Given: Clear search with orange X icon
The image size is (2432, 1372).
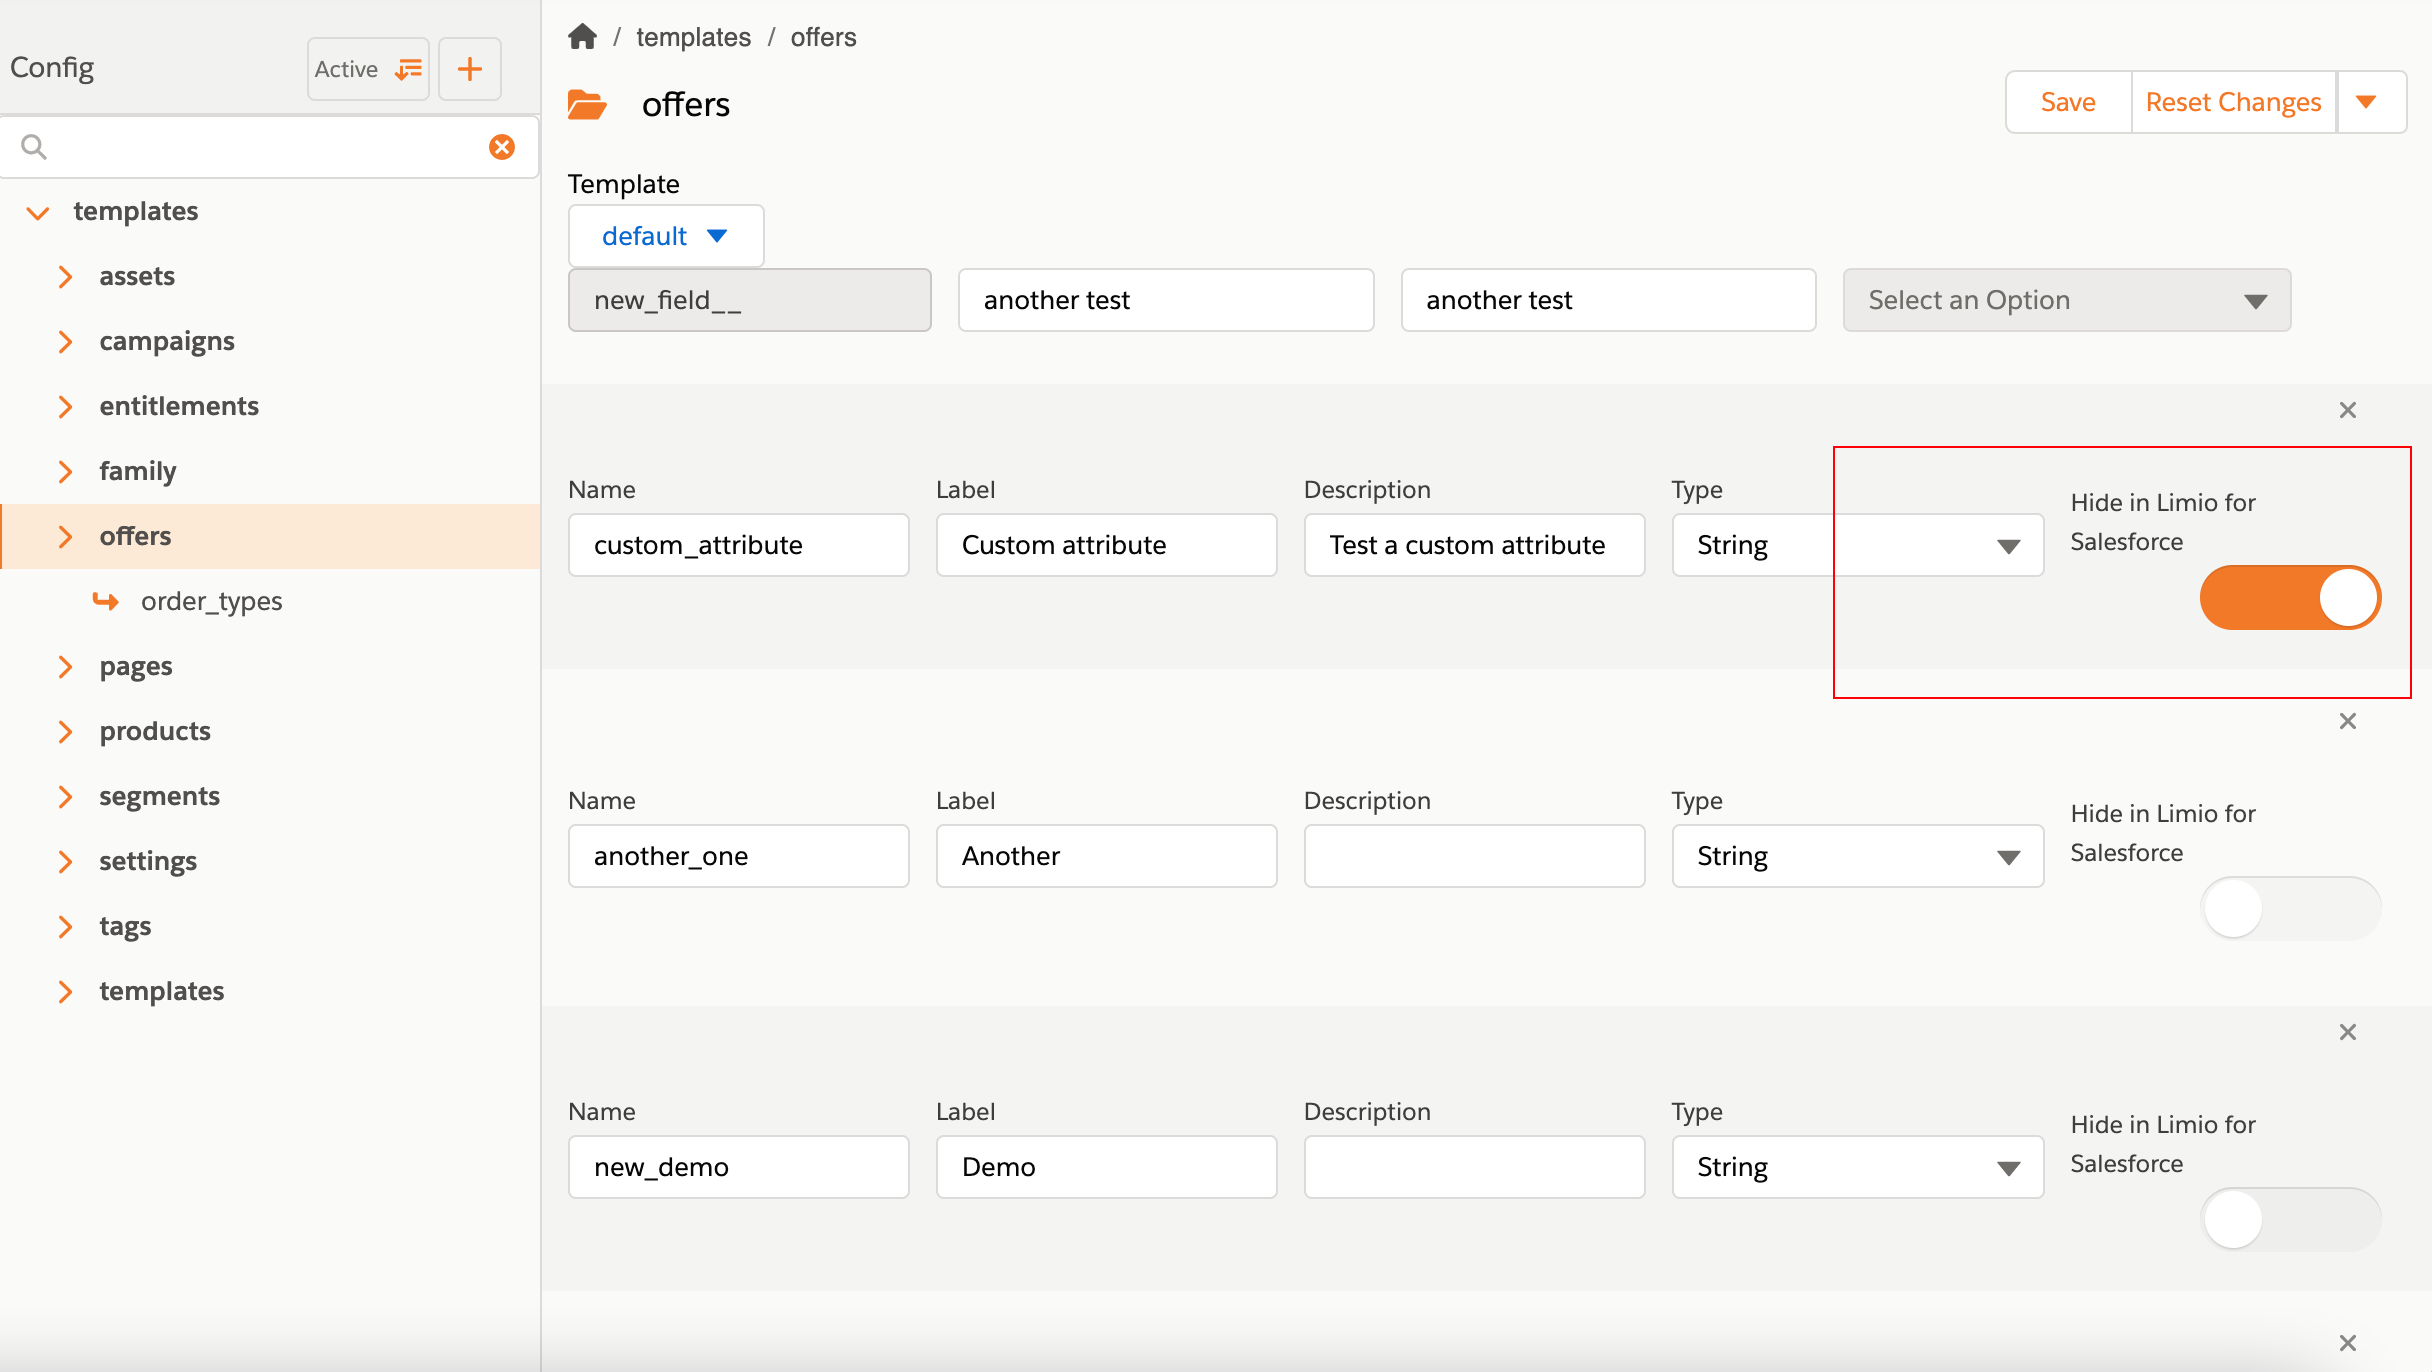Looking at the screenshot, I should 502,147.
